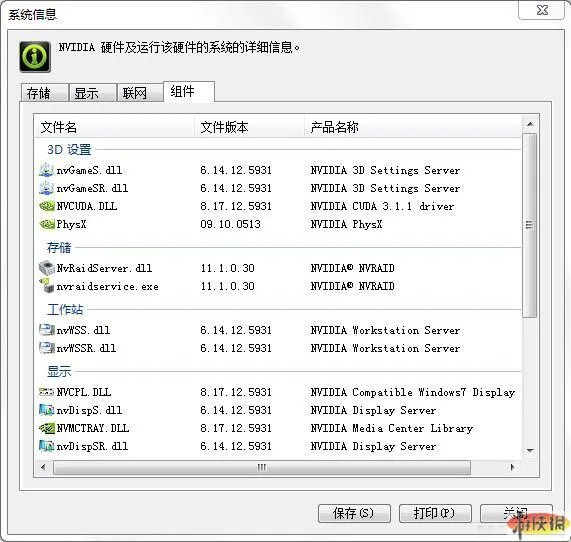Sort by the 文件名 column header
The image size is (571, 542).
point(114,127)
